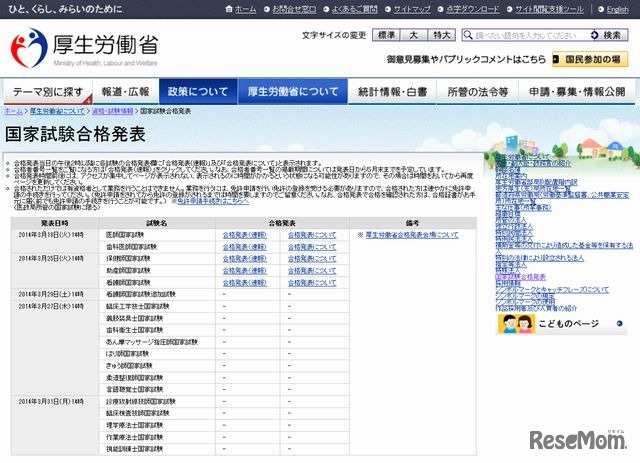The width and height of the screenshot is (640, 463).
Task: Open 合格発表について for 保健師国家試験
Action: point(312,259)
